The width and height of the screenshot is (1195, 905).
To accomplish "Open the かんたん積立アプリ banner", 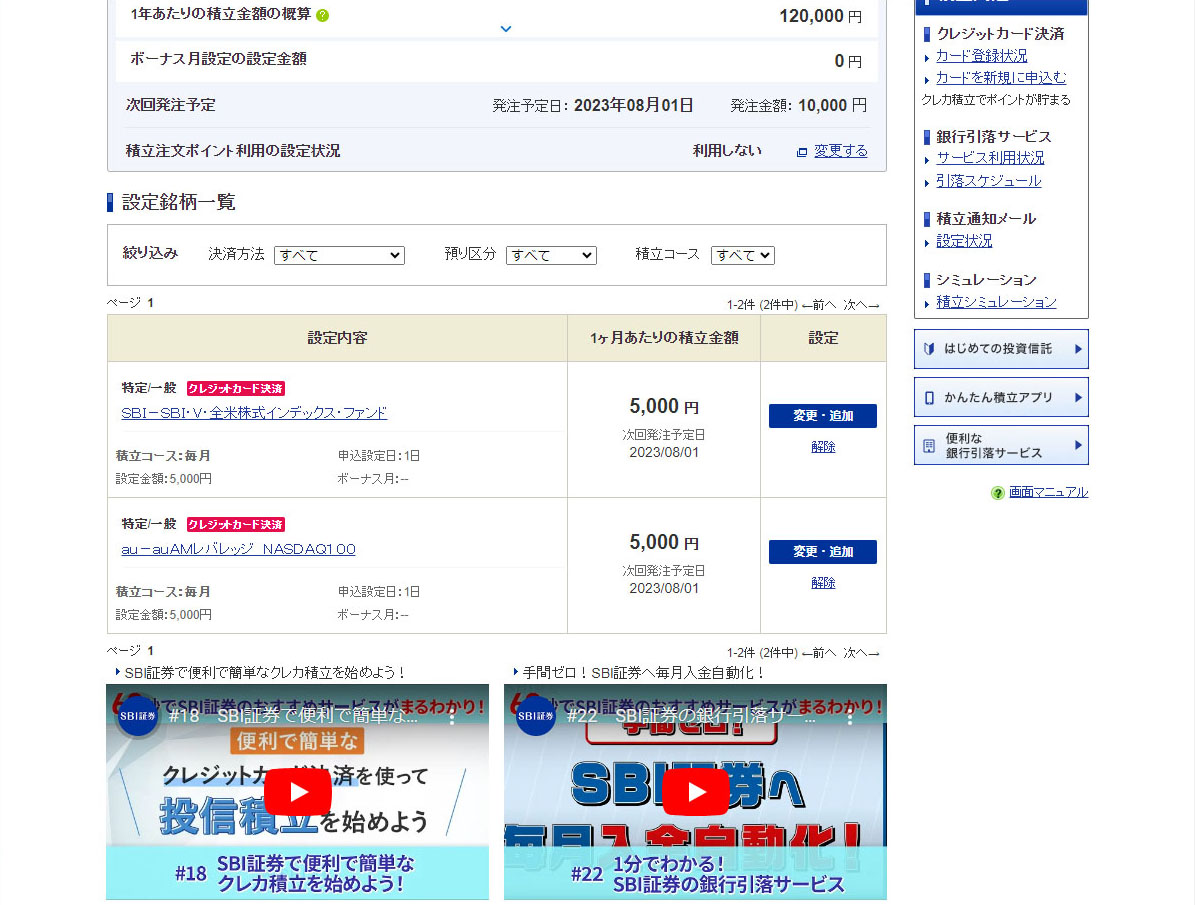I will [1000, 397].
